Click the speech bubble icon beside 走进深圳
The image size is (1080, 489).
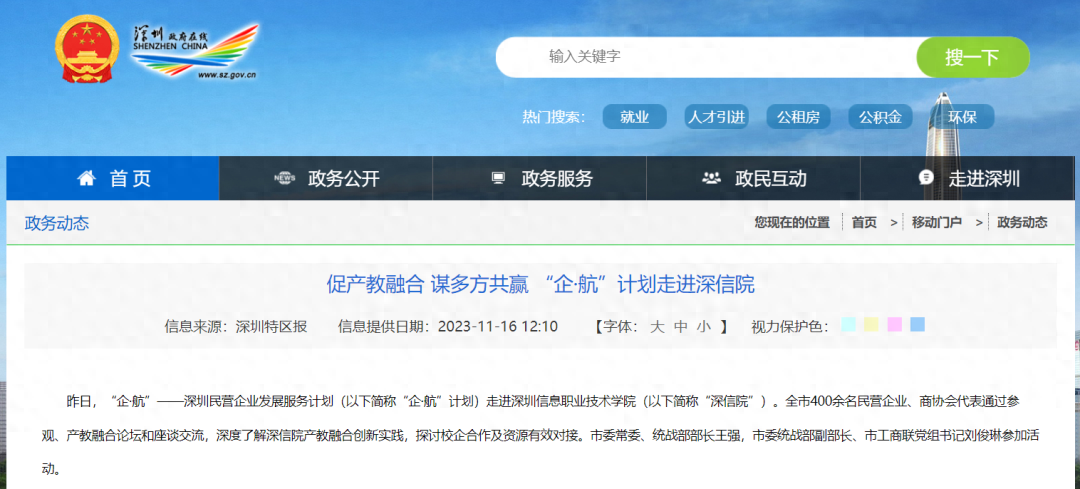926,178
